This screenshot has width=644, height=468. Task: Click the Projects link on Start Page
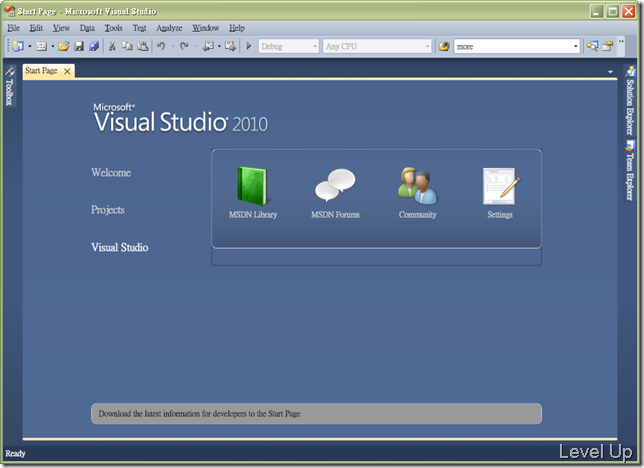tap(108, 210)
